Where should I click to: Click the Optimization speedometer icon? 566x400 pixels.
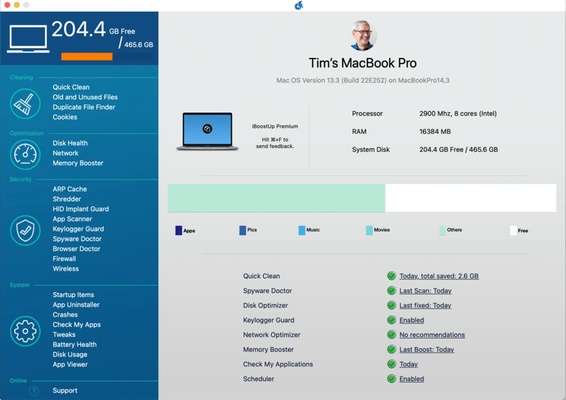[25, 155]
